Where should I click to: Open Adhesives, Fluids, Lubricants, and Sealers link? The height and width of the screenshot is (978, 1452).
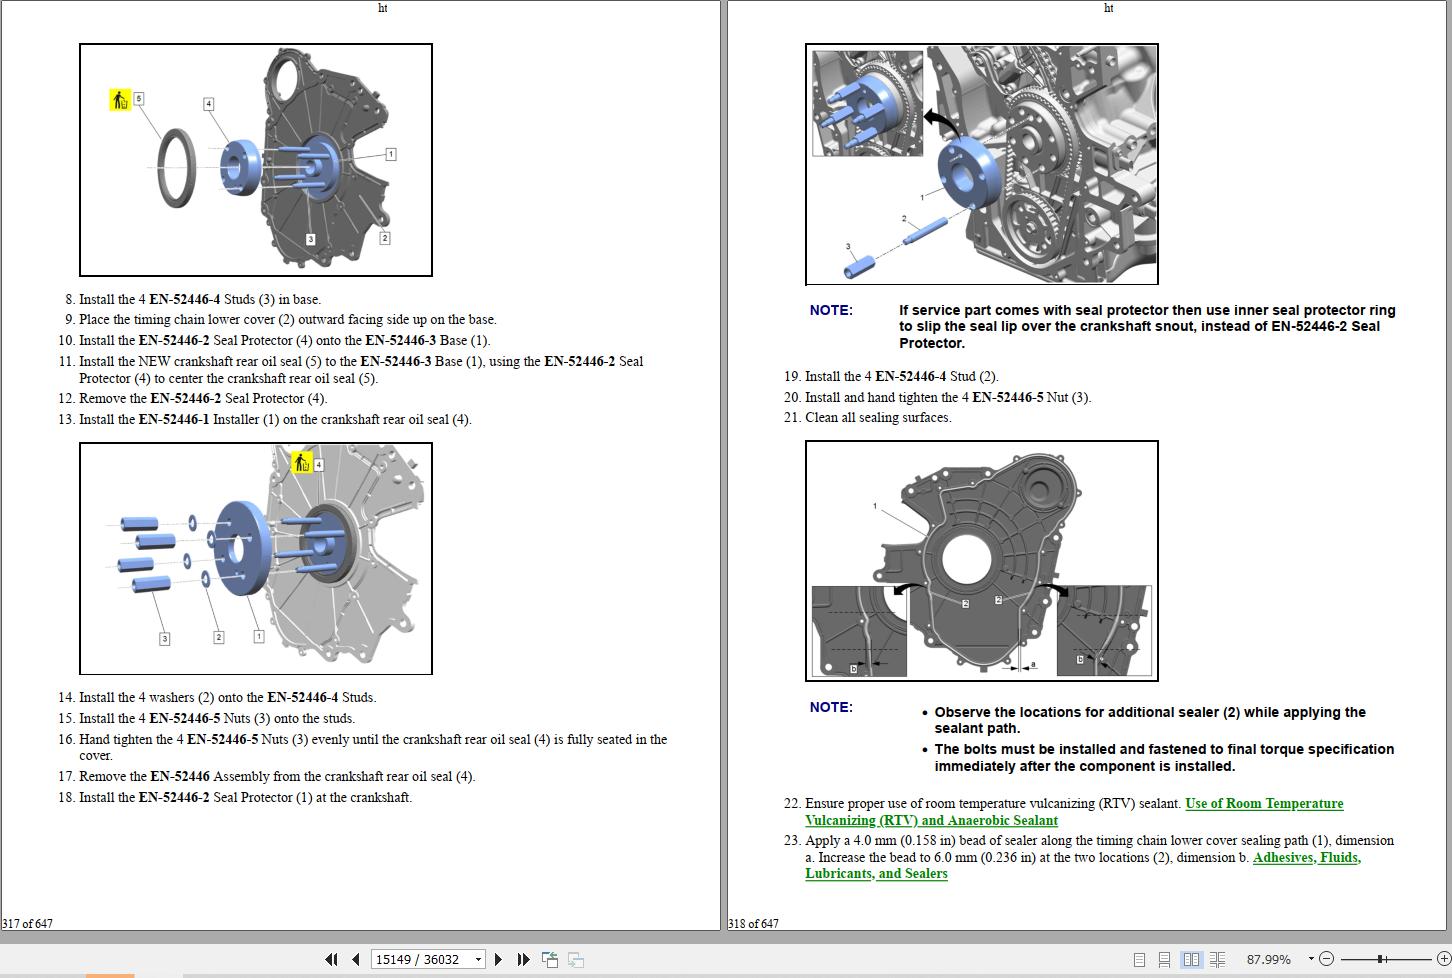(1306, 858)
